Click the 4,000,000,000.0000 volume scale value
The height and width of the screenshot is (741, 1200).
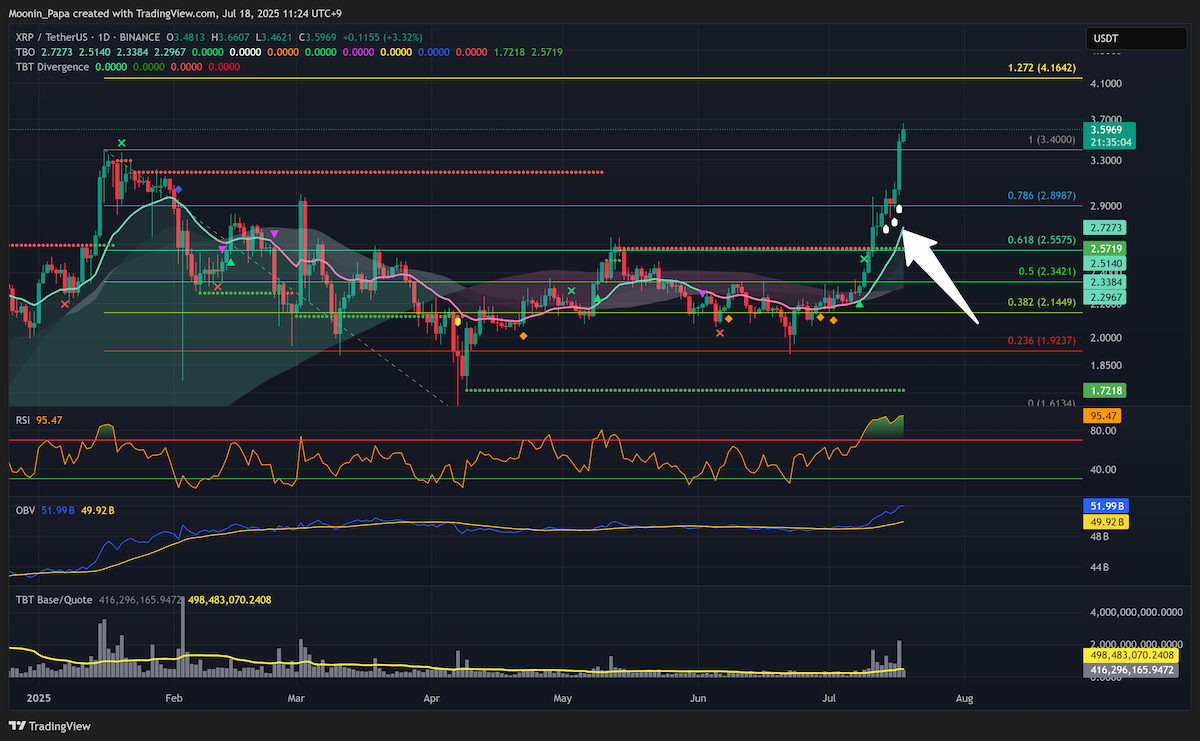(x=1135, y=611)
